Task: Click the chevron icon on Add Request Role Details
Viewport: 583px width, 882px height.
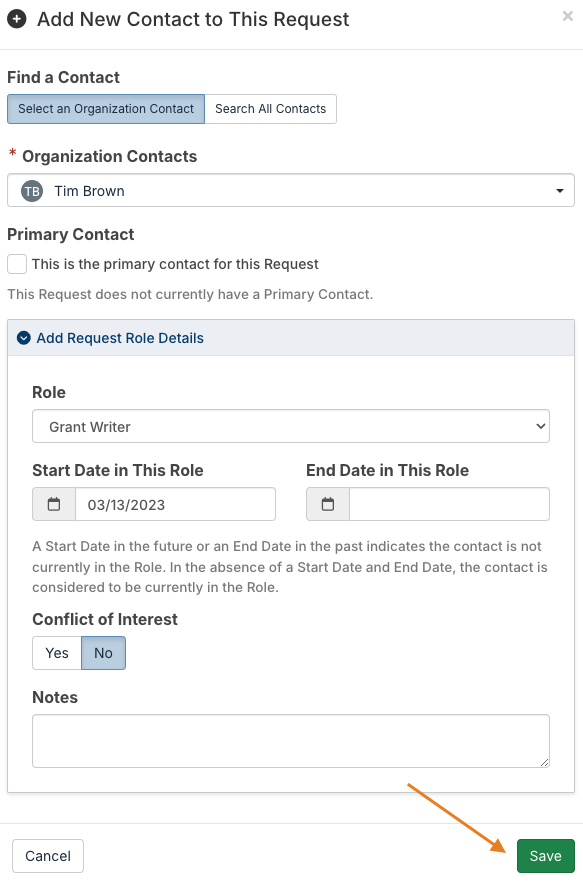Action: click(x=24, y=338)
